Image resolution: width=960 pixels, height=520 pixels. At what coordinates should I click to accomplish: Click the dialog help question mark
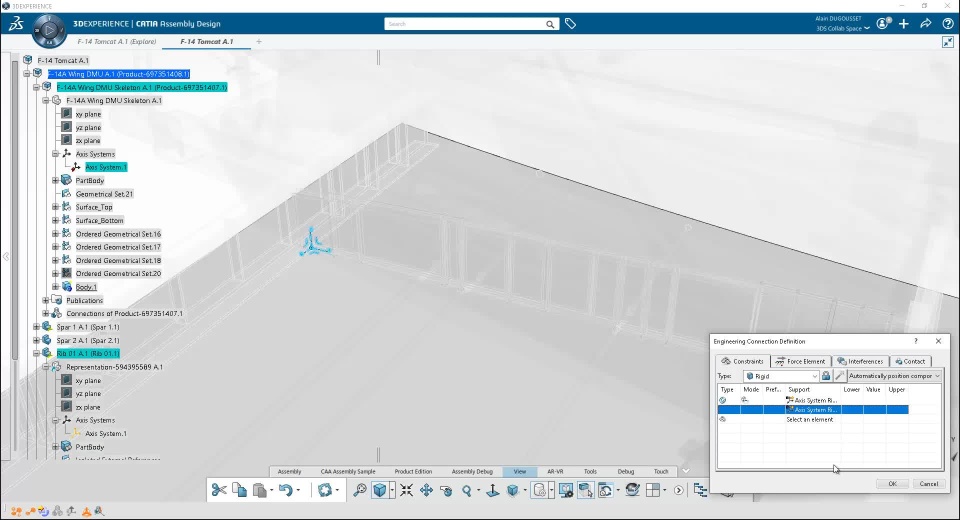click(x=916, y=341)
